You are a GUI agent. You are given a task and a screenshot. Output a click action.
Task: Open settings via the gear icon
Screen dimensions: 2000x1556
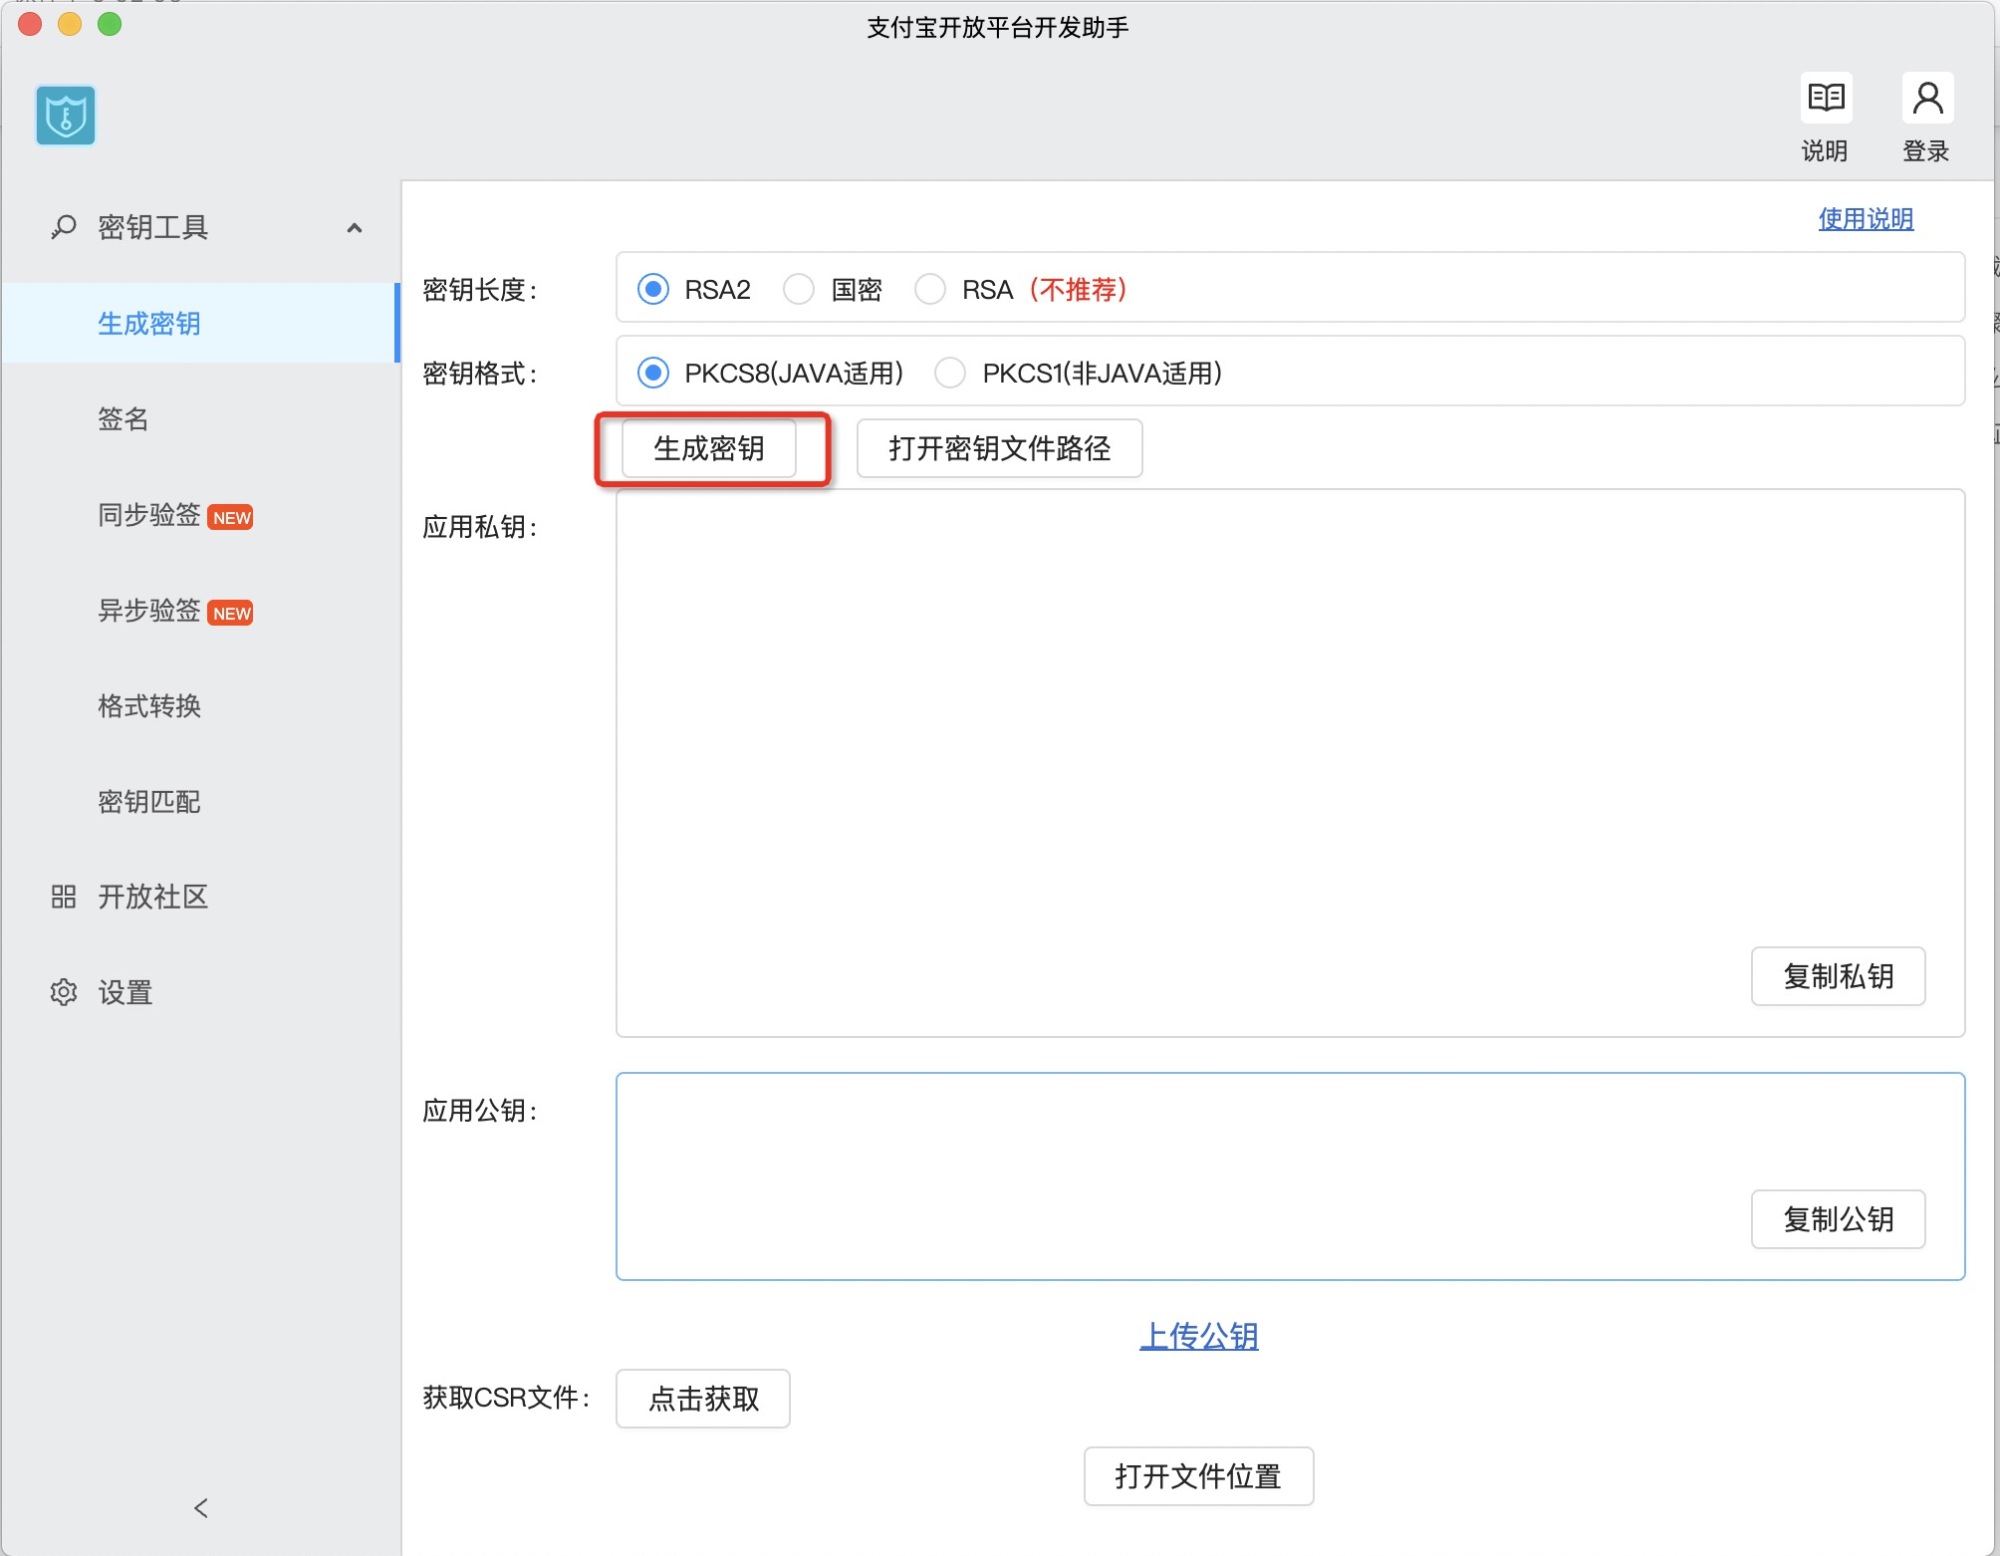click(63, 992)
